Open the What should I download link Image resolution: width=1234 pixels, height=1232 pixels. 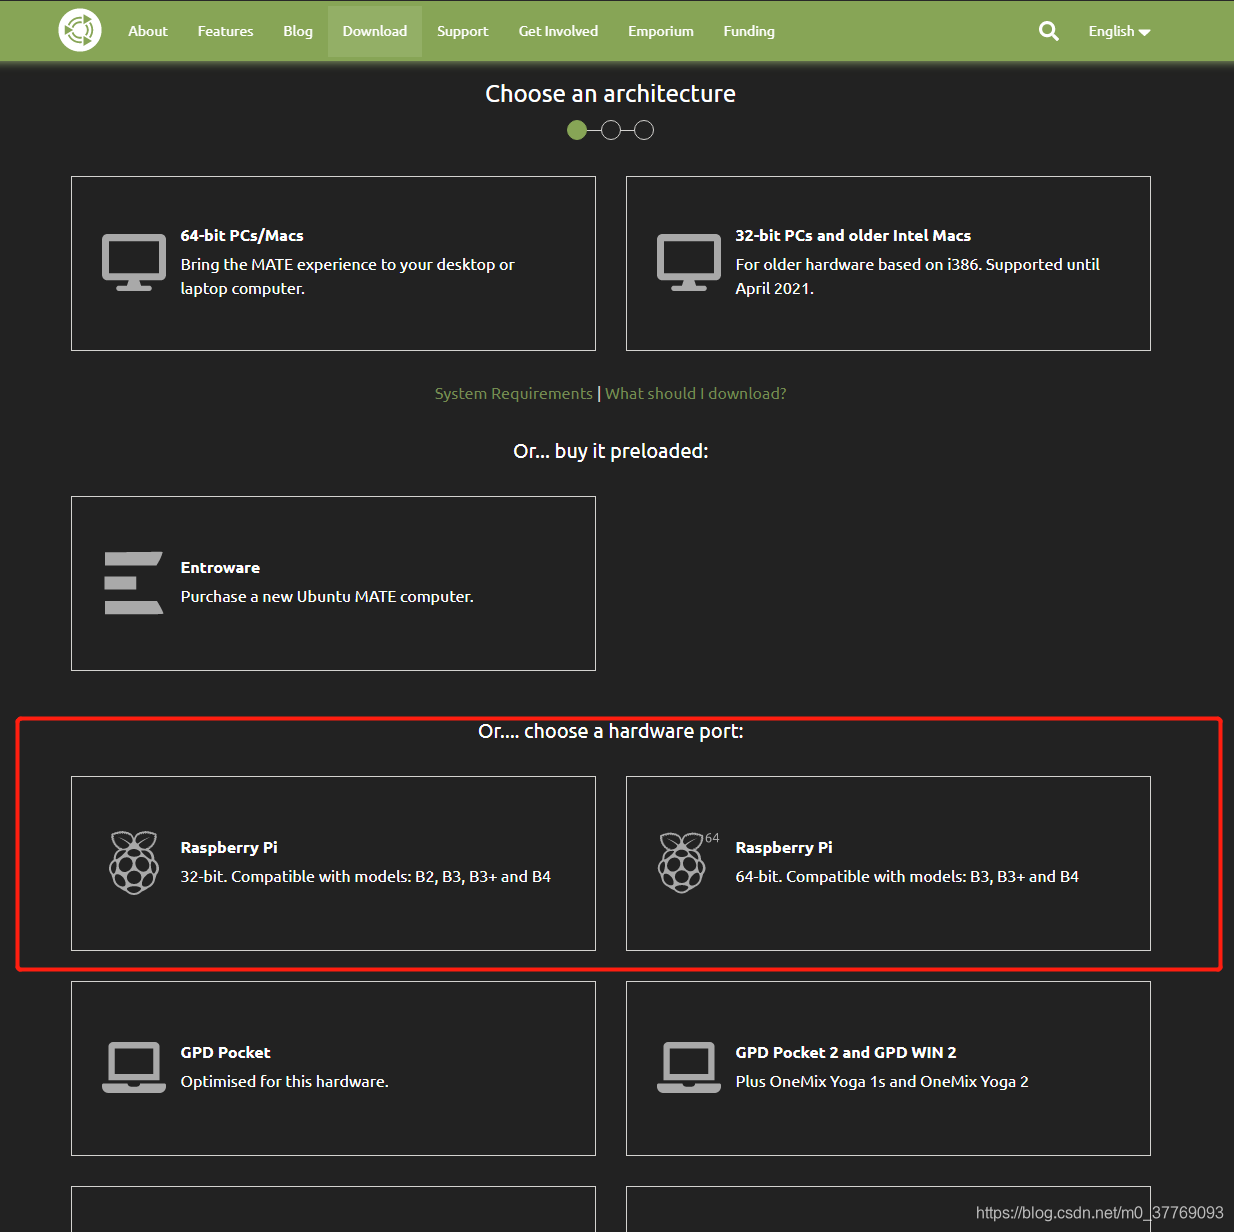point(696,394)
